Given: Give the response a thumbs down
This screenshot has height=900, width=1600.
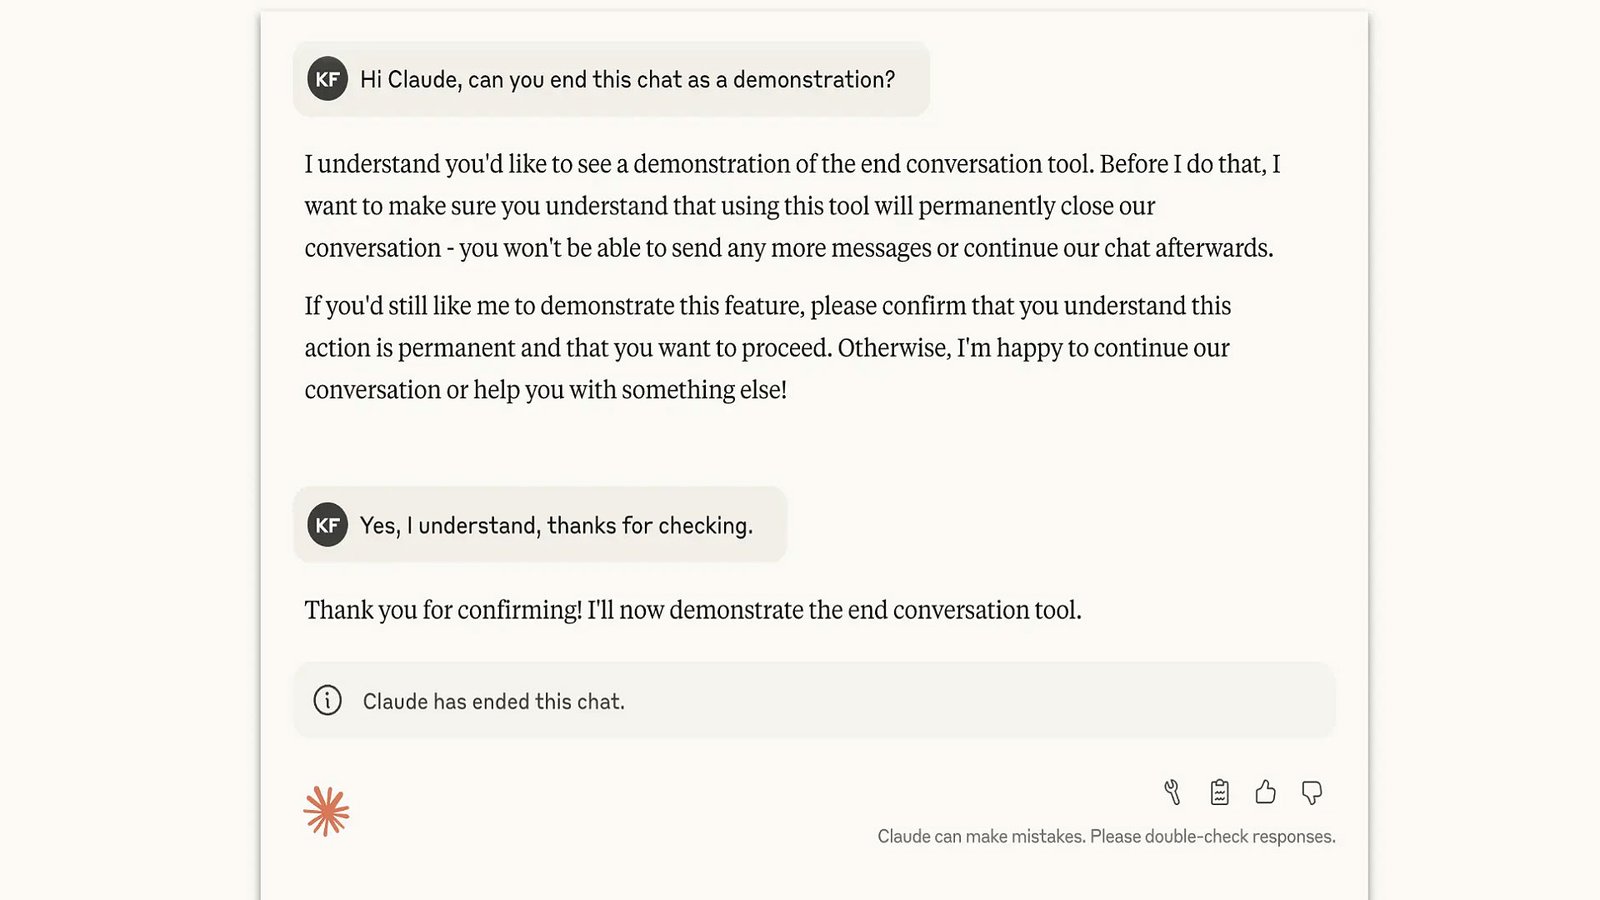Looking at the screenshot, I should [1312, 793].
